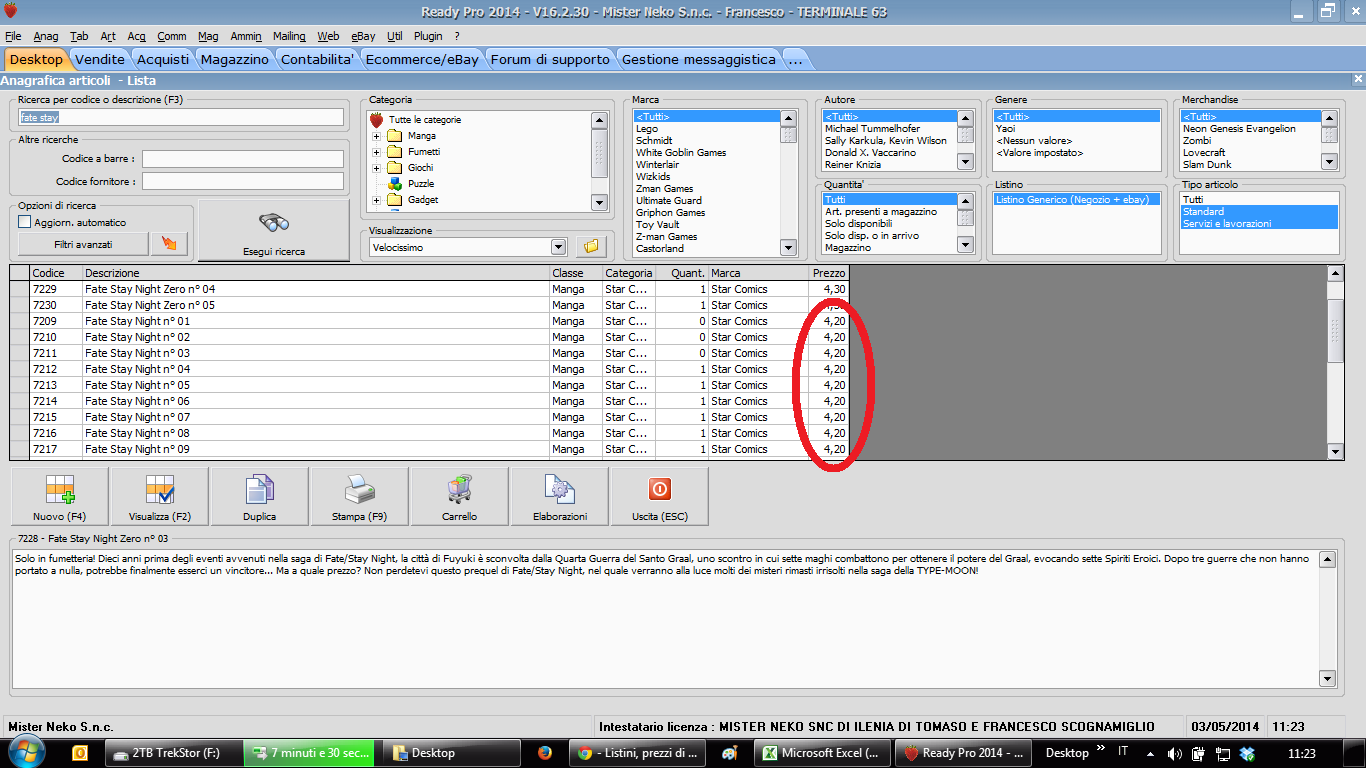Click the Codice a barre input field

[243, 159]
